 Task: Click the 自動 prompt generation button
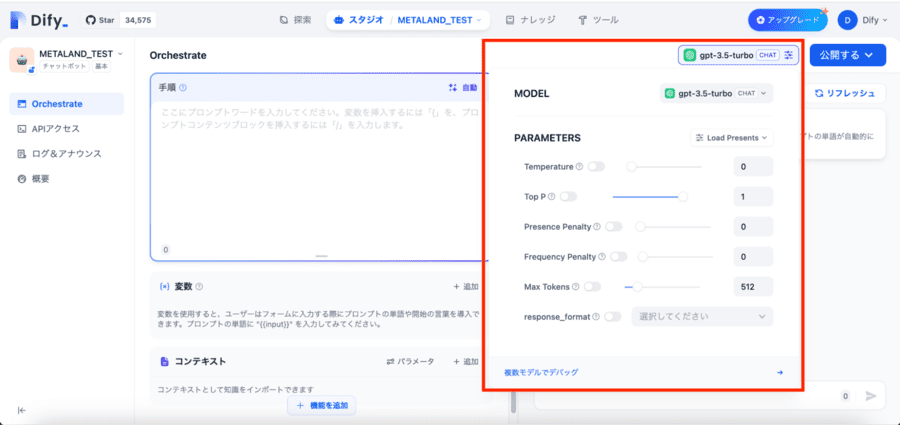pos(463,88)
